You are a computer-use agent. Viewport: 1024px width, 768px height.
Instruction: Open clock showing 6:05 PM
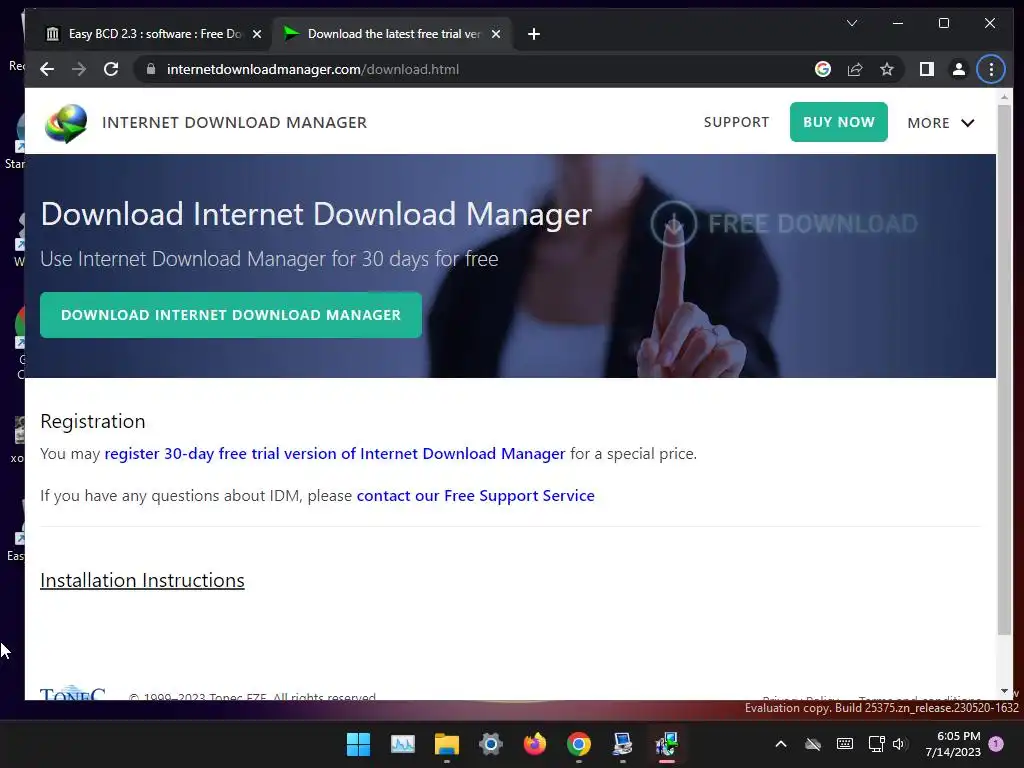coord(952,744)
